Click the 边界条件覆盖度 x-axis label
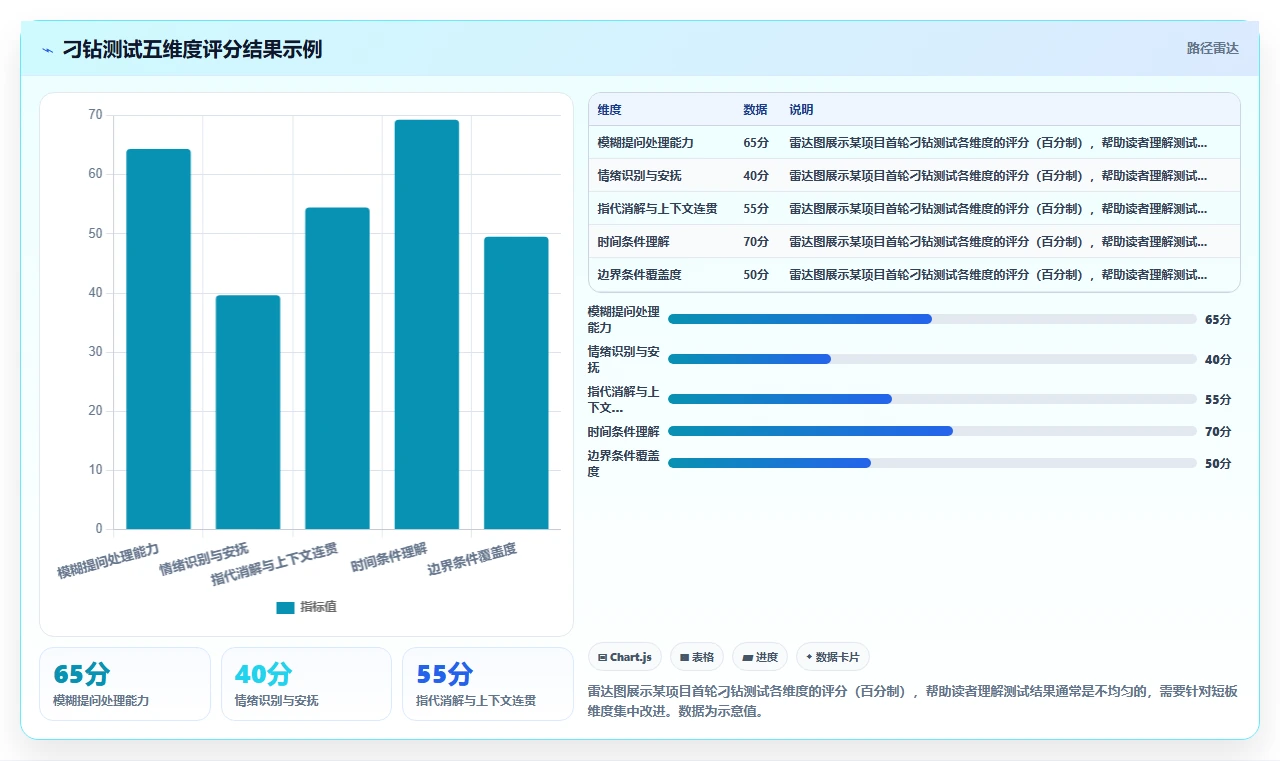Image resolution: width=1280 pixels, height=761 pixels. coord(472,558)
